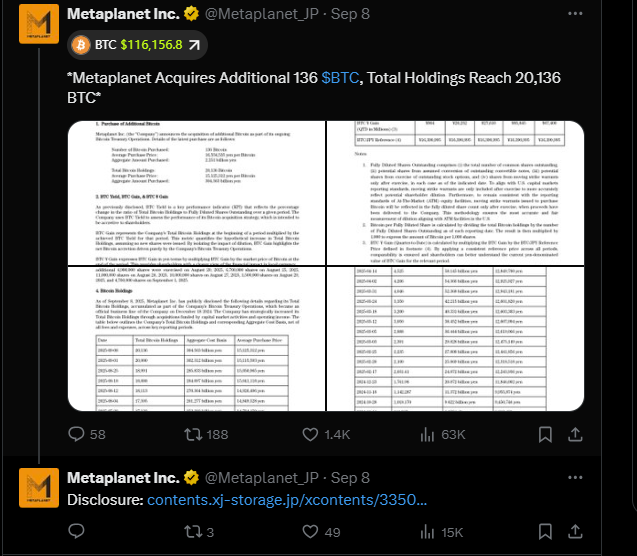Open the $BTC cashtag link

point(342,77)
